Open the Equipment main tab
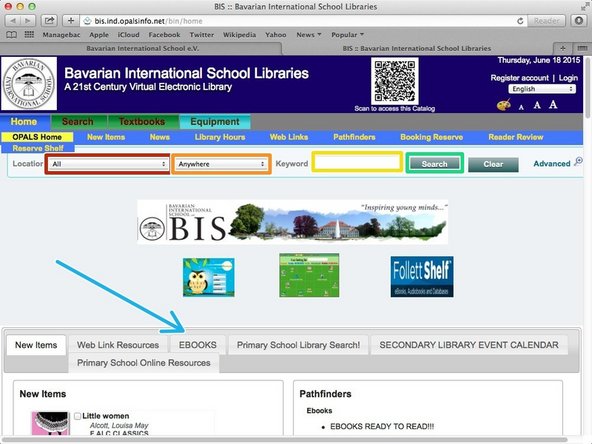The image size is (592, 444). pyautogui.click(x=214, y=122)
